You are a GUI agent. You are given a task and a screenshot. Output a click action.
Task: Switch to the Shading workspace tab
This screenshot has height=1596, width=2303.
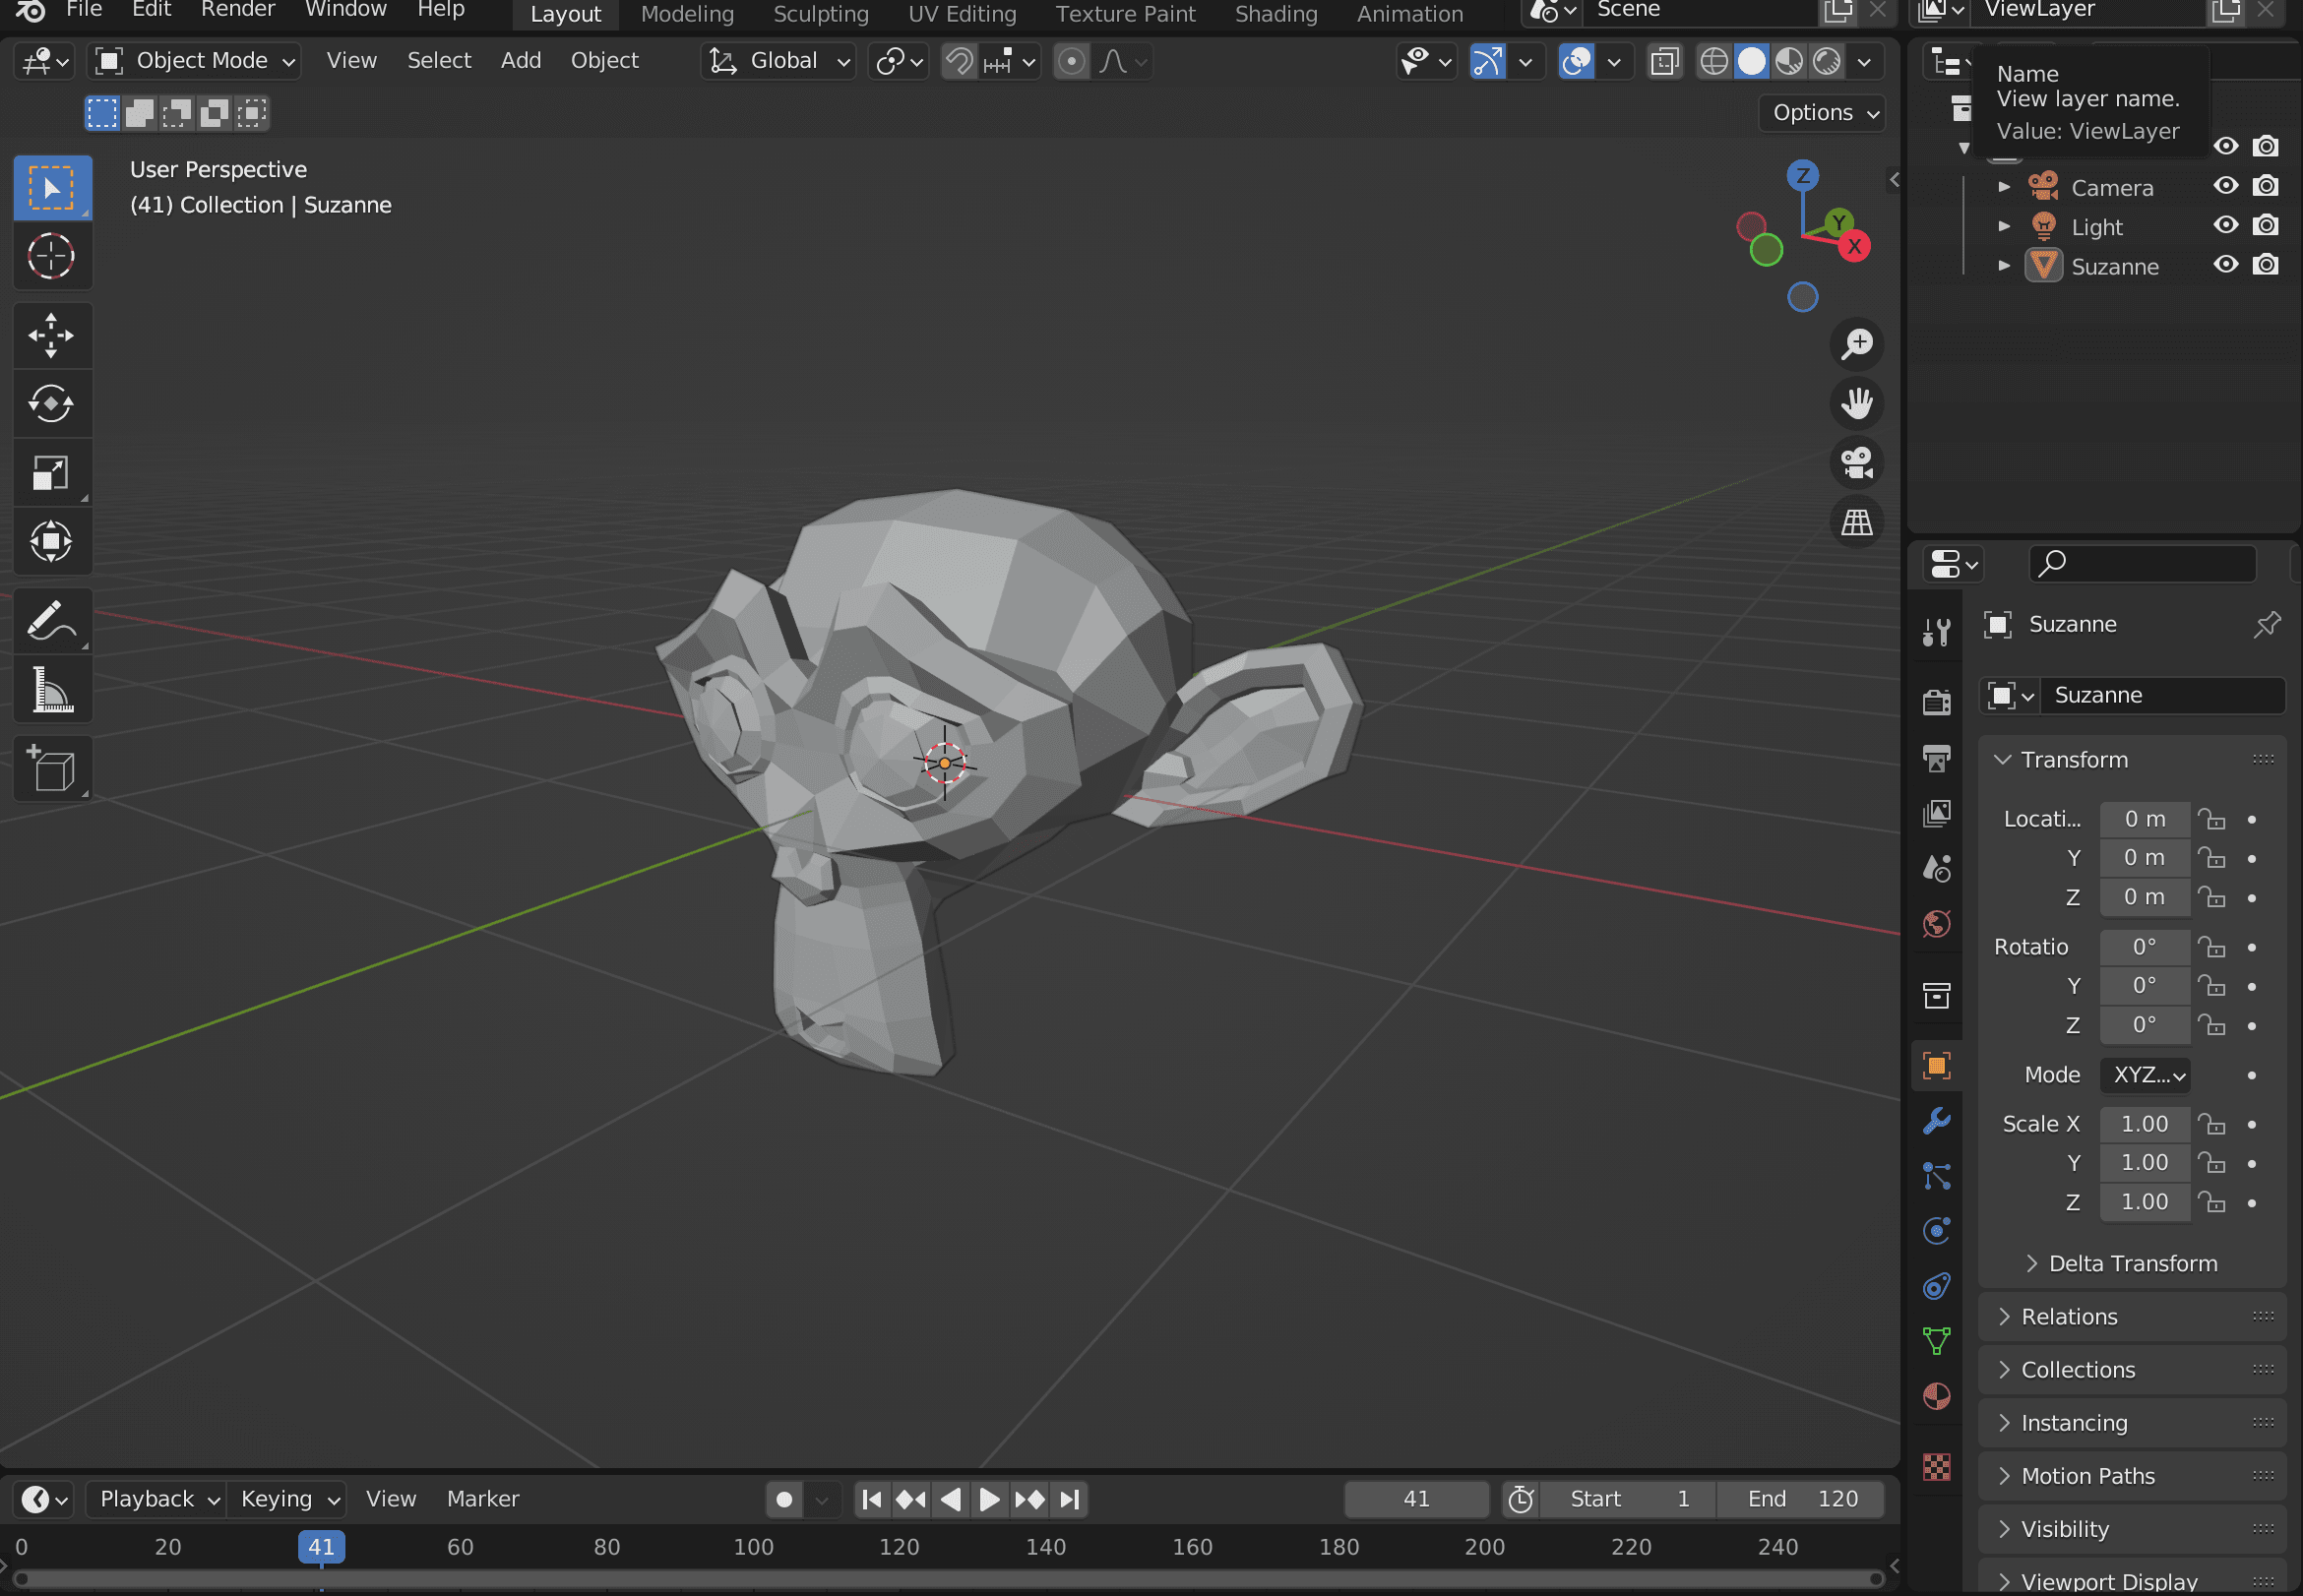pos(1276,14)
